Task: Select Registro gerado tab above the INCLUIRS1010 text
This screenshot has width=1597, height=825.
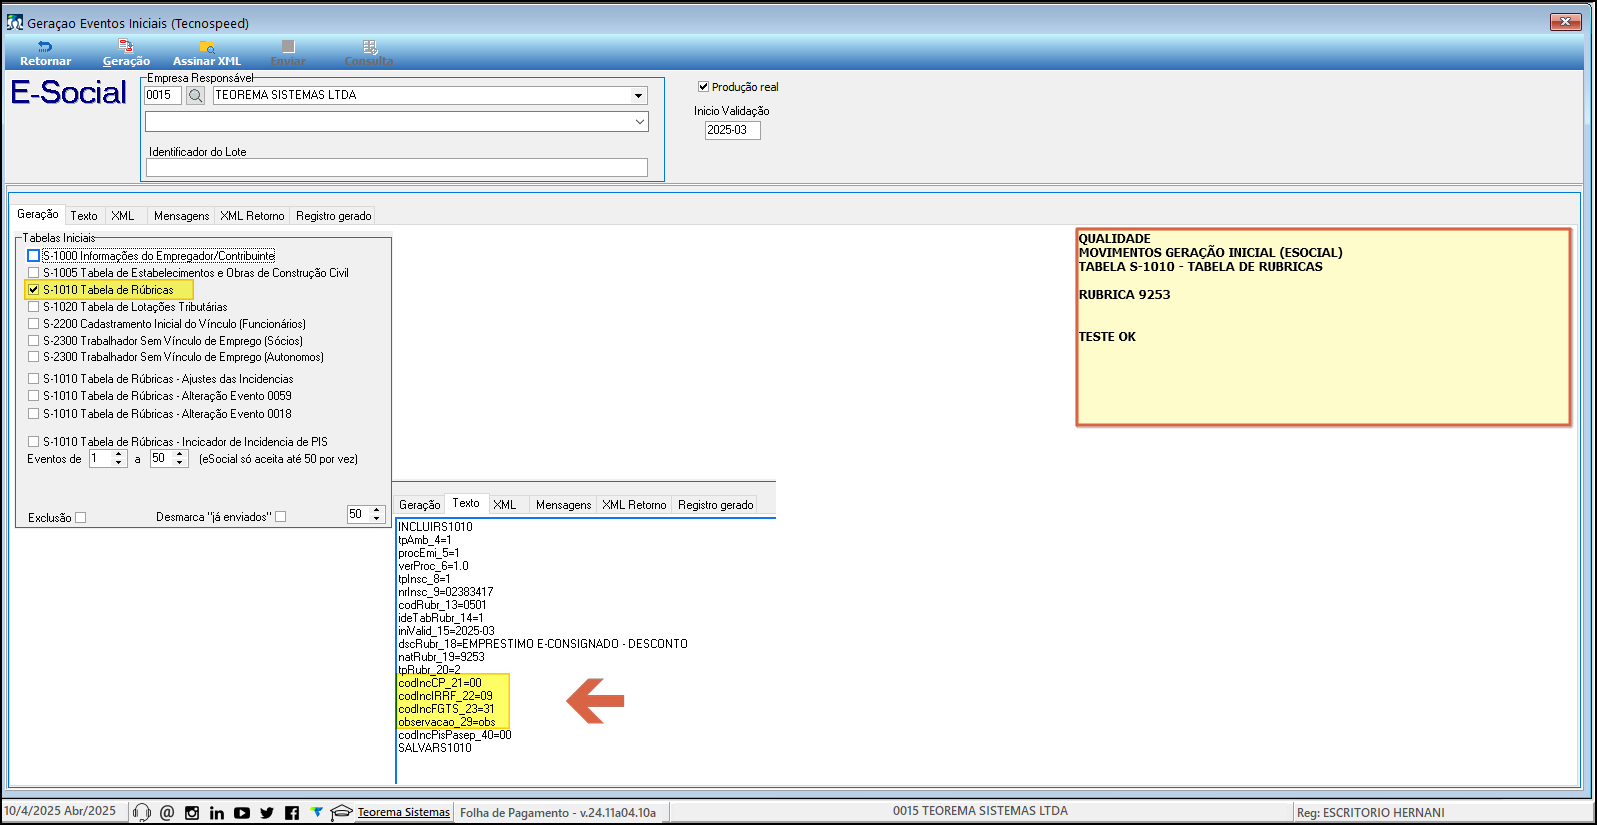Action: 716,505
